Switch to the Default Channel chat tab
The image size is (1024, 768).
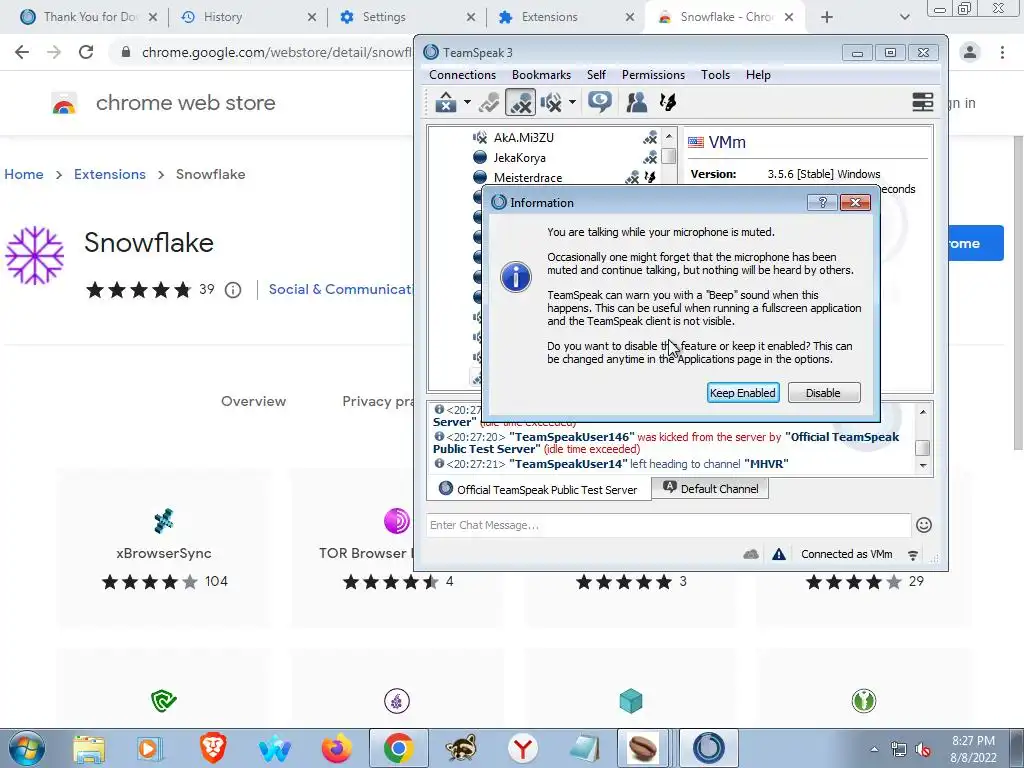point(711,488)
